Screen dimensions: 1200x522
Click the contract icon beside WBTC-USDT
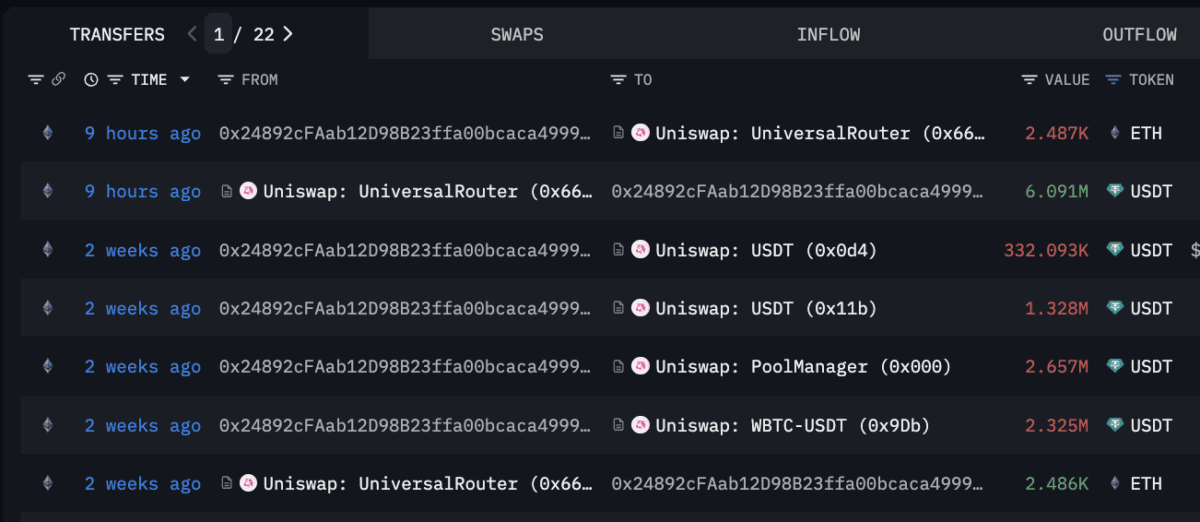(x=620, y=426)
